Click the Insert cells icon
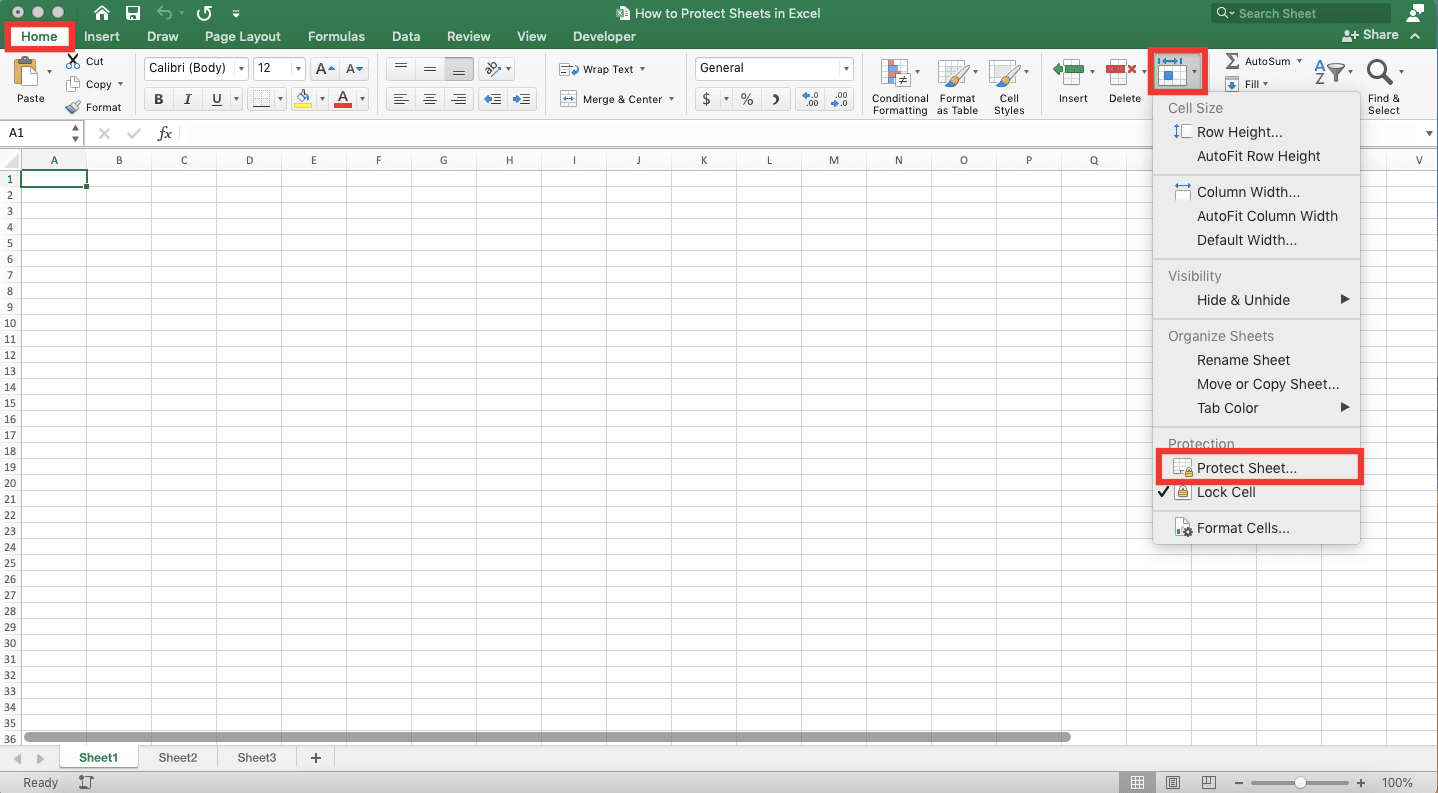The height and width of the screenshot is (793, 1438). click(x=1068, y=71)
